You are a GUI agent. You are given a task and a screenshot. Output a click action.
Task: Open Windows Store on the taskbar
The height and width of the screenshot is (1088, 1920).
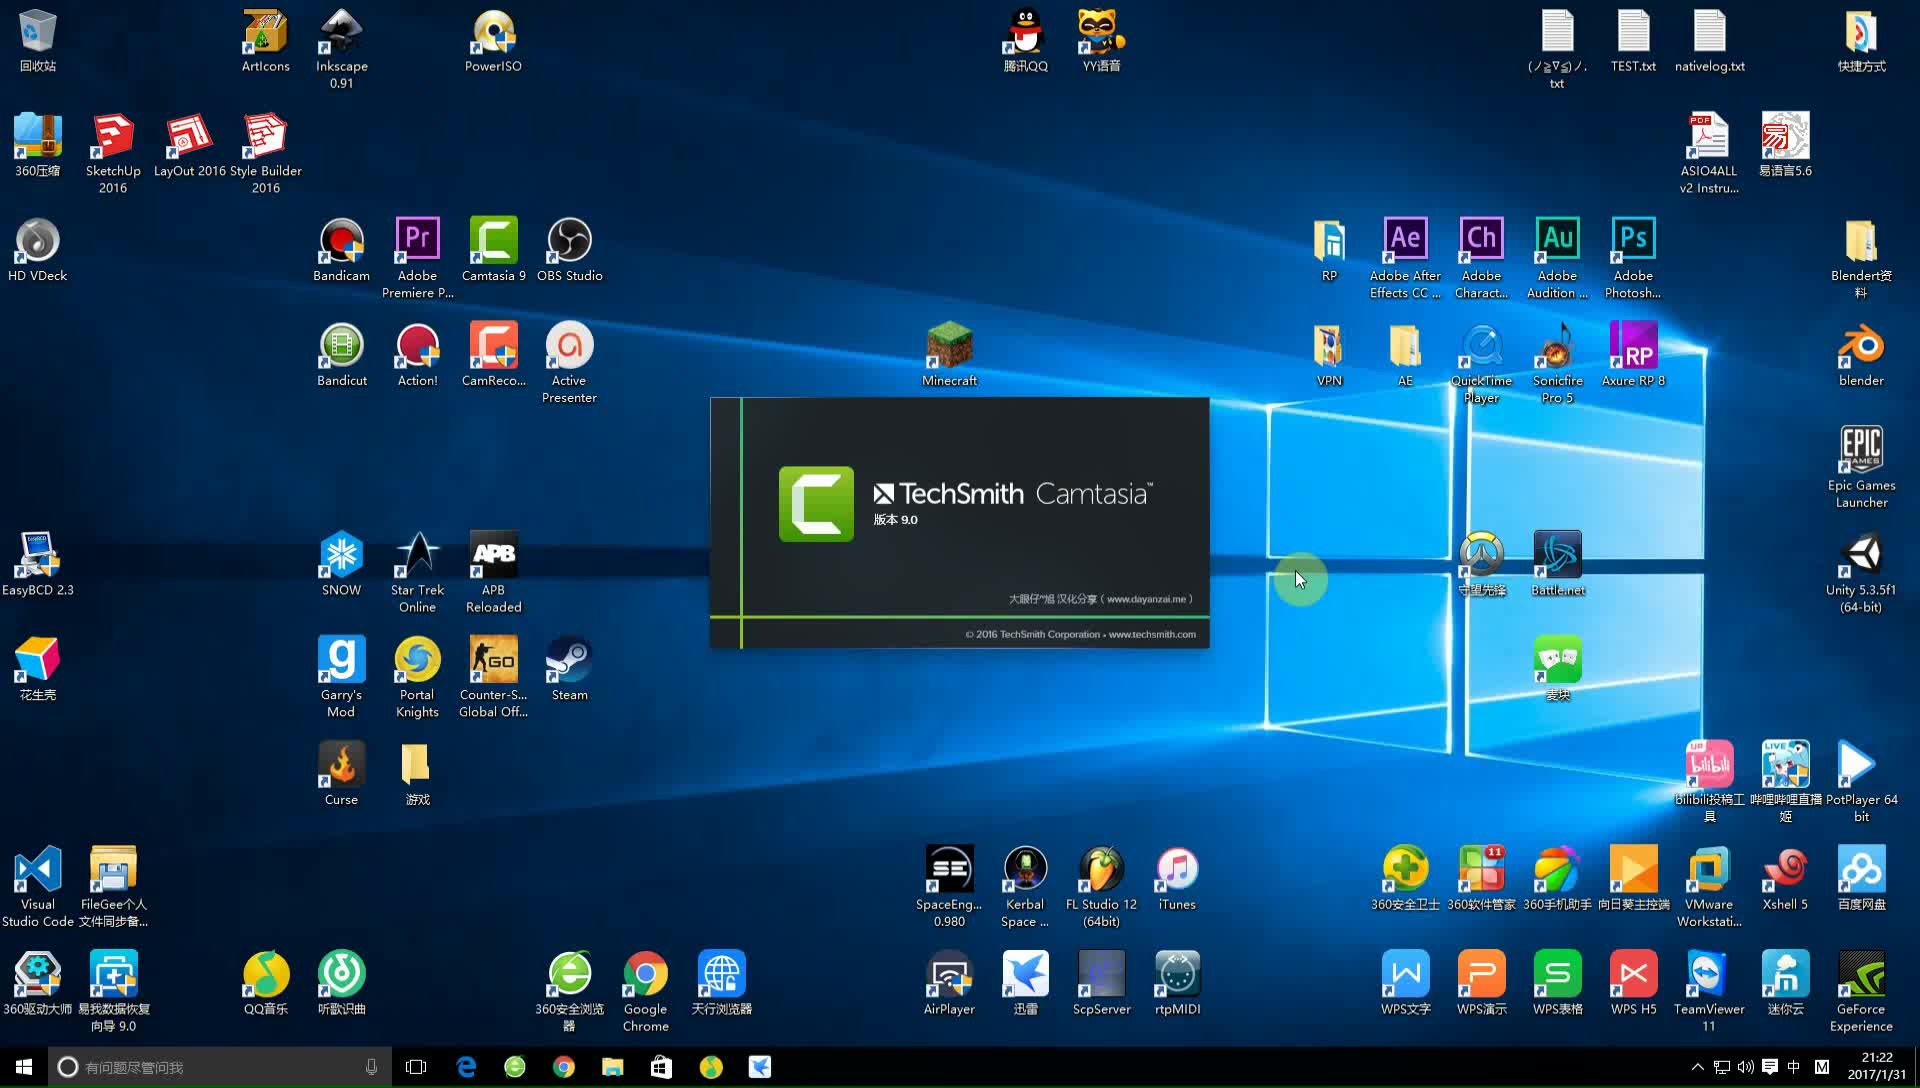661,1067
